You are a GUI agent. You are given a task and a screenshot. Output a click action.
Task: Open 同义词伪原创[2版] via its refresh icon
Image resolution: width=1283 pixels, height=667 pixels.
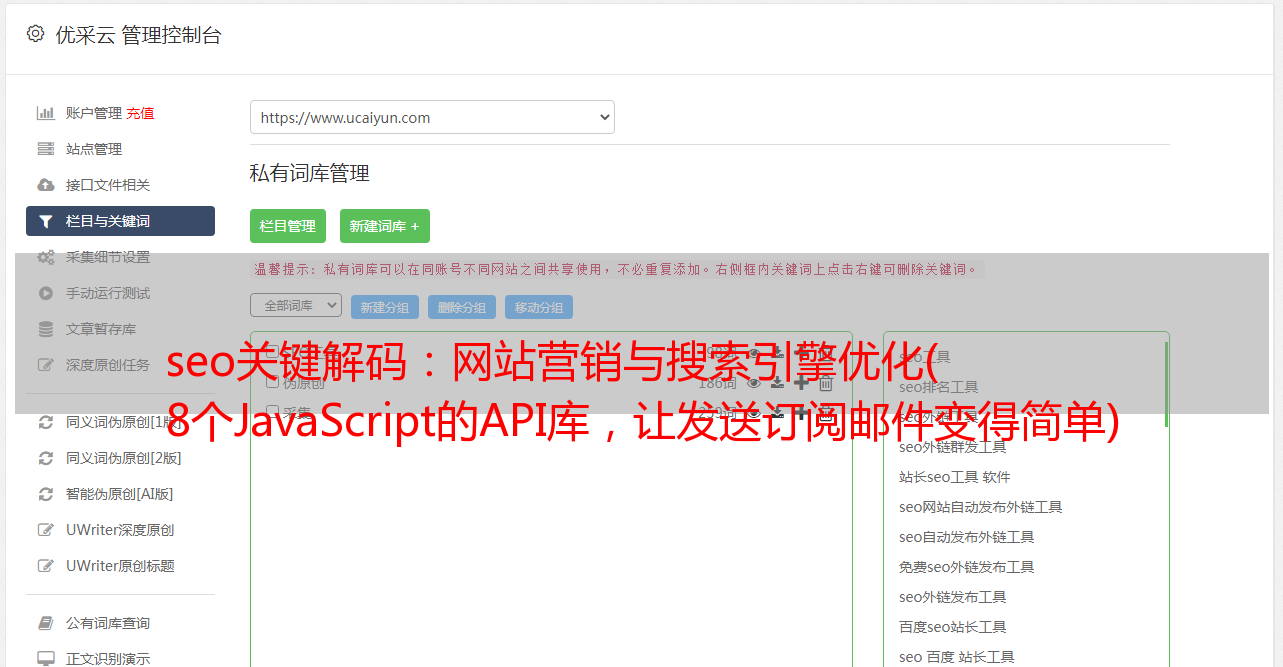point(45,458)
